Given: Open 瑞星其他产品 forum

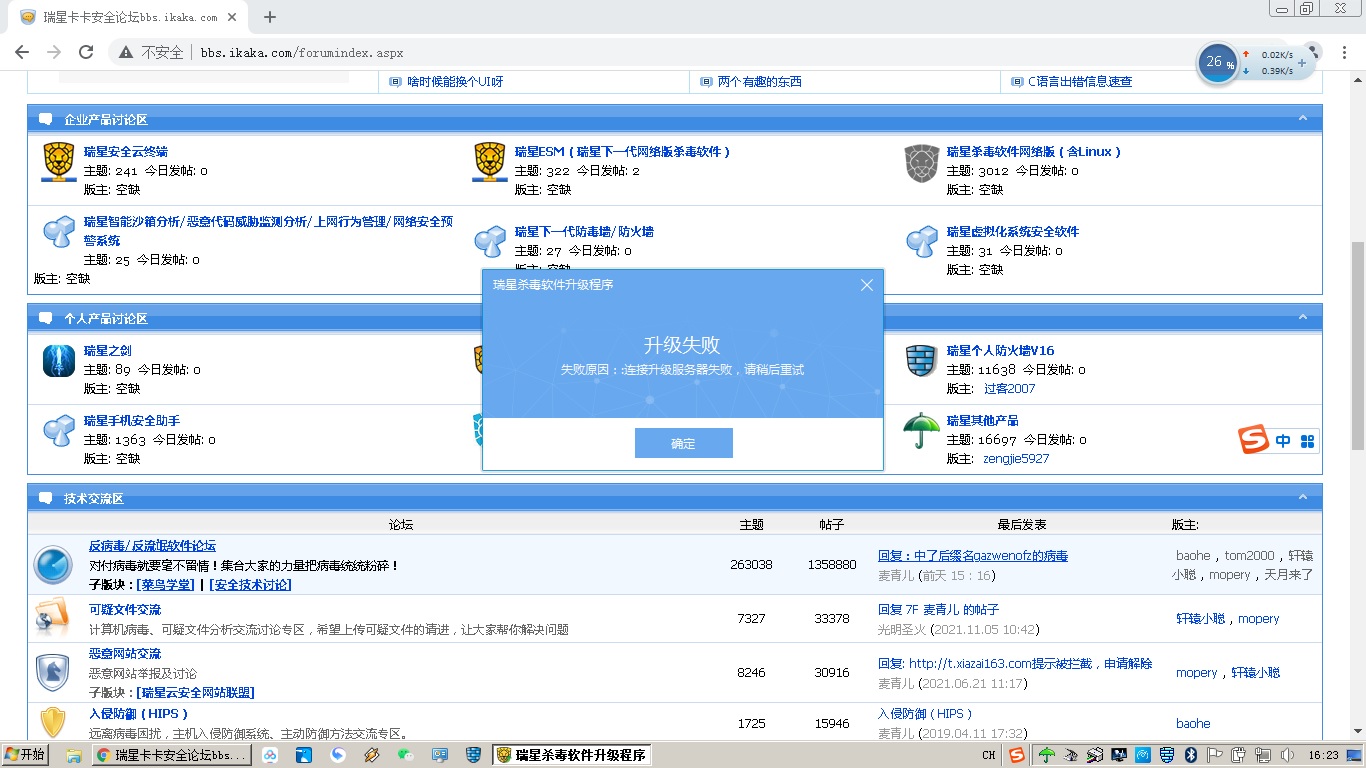Looking at the screenshot, I should [983, 421].
